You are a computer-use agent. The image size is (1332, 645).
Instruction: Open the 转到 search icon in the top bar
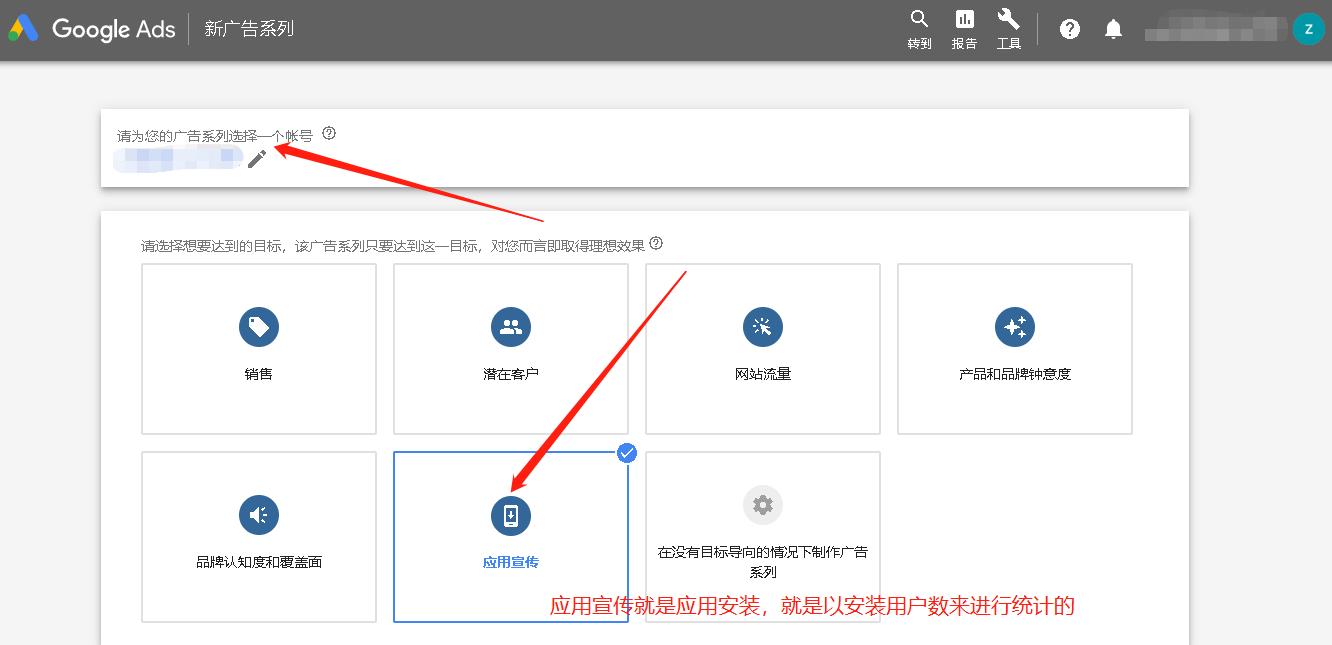point(918,21)
